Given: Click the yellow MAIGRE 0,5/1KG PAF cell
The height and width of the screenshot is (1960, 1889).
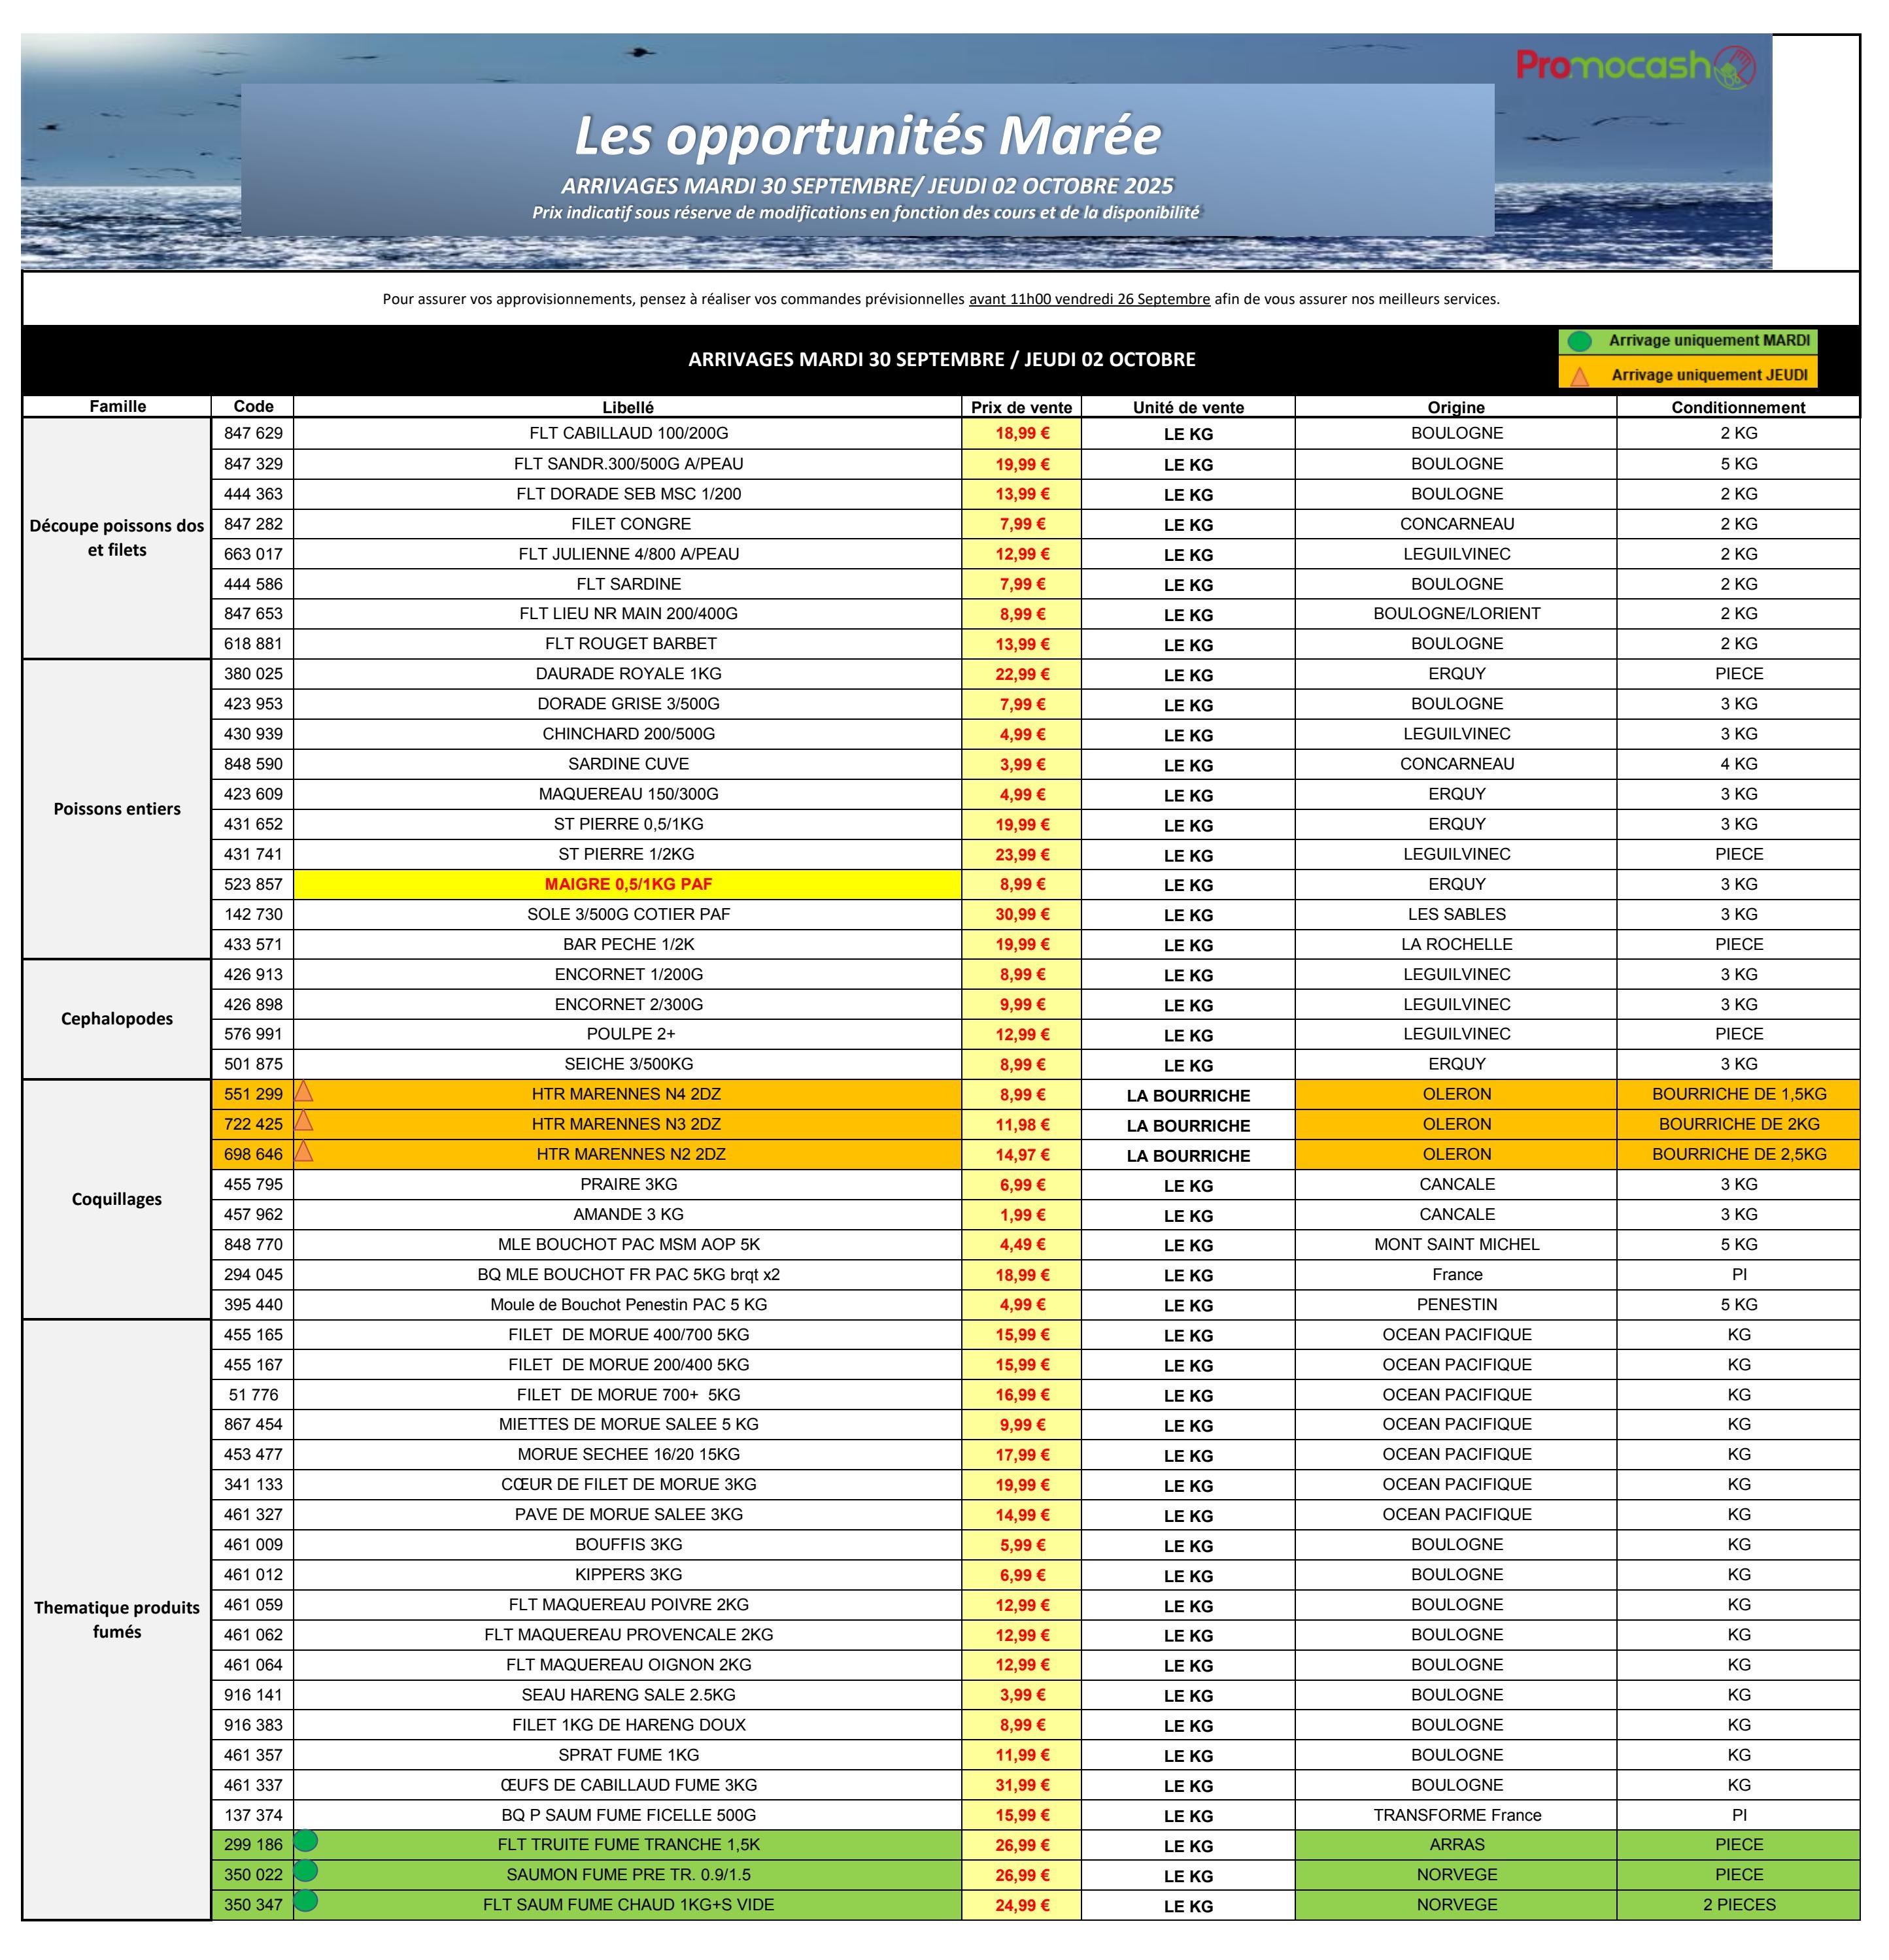Looking at the screenshot, I should (x=627, y=884).
